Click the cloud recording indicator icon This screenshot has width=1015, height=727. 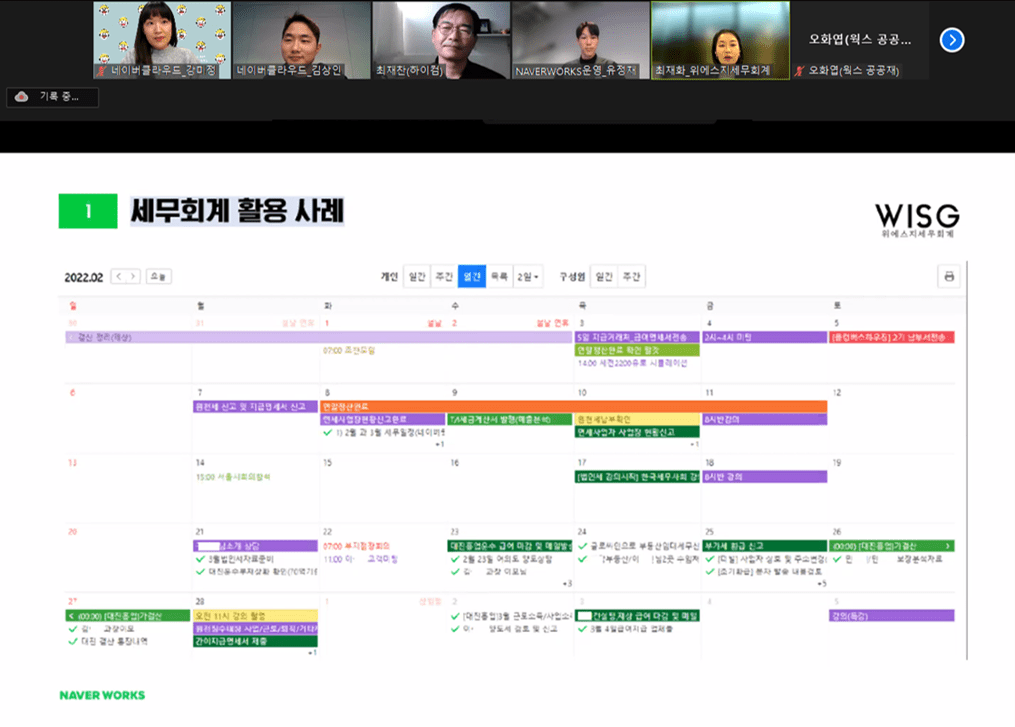tap(21, 96)
